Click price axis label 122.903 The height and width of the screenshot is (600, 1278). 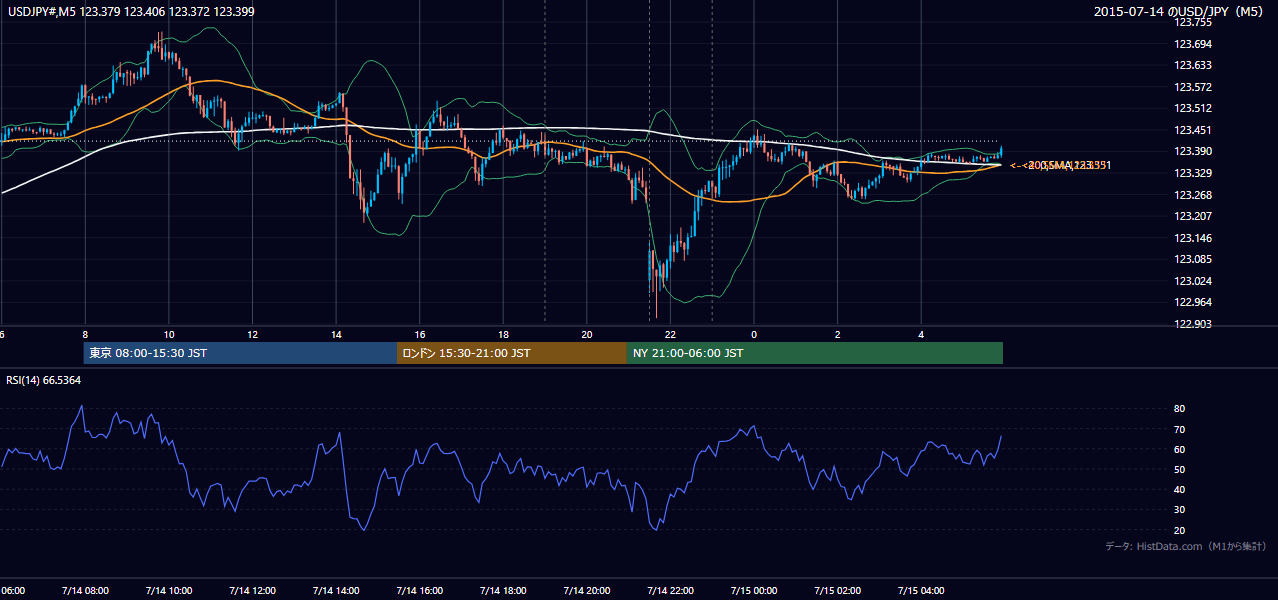click(1192, 324)
